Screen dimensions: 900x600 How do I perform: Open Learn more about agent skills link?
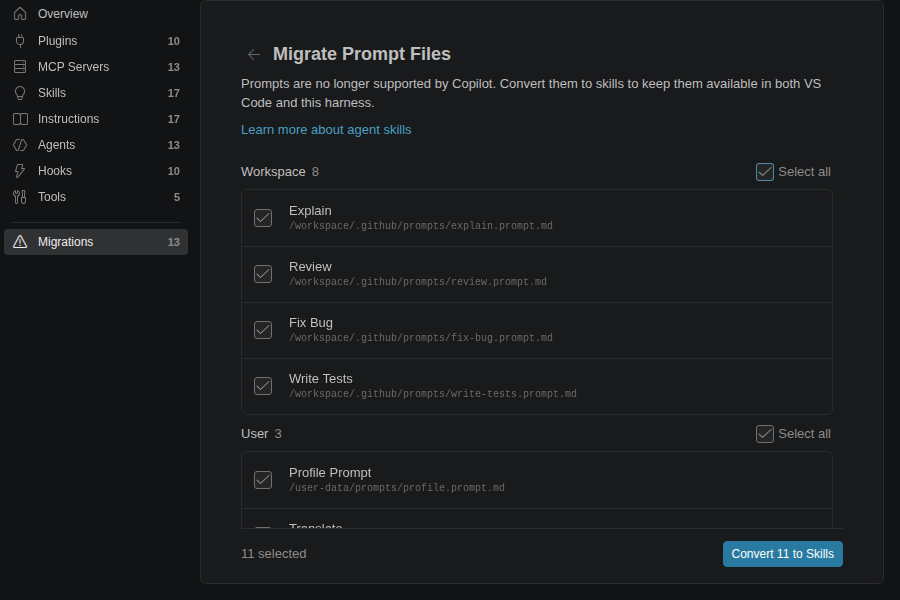pyautogui.click(x=326, y=130)
